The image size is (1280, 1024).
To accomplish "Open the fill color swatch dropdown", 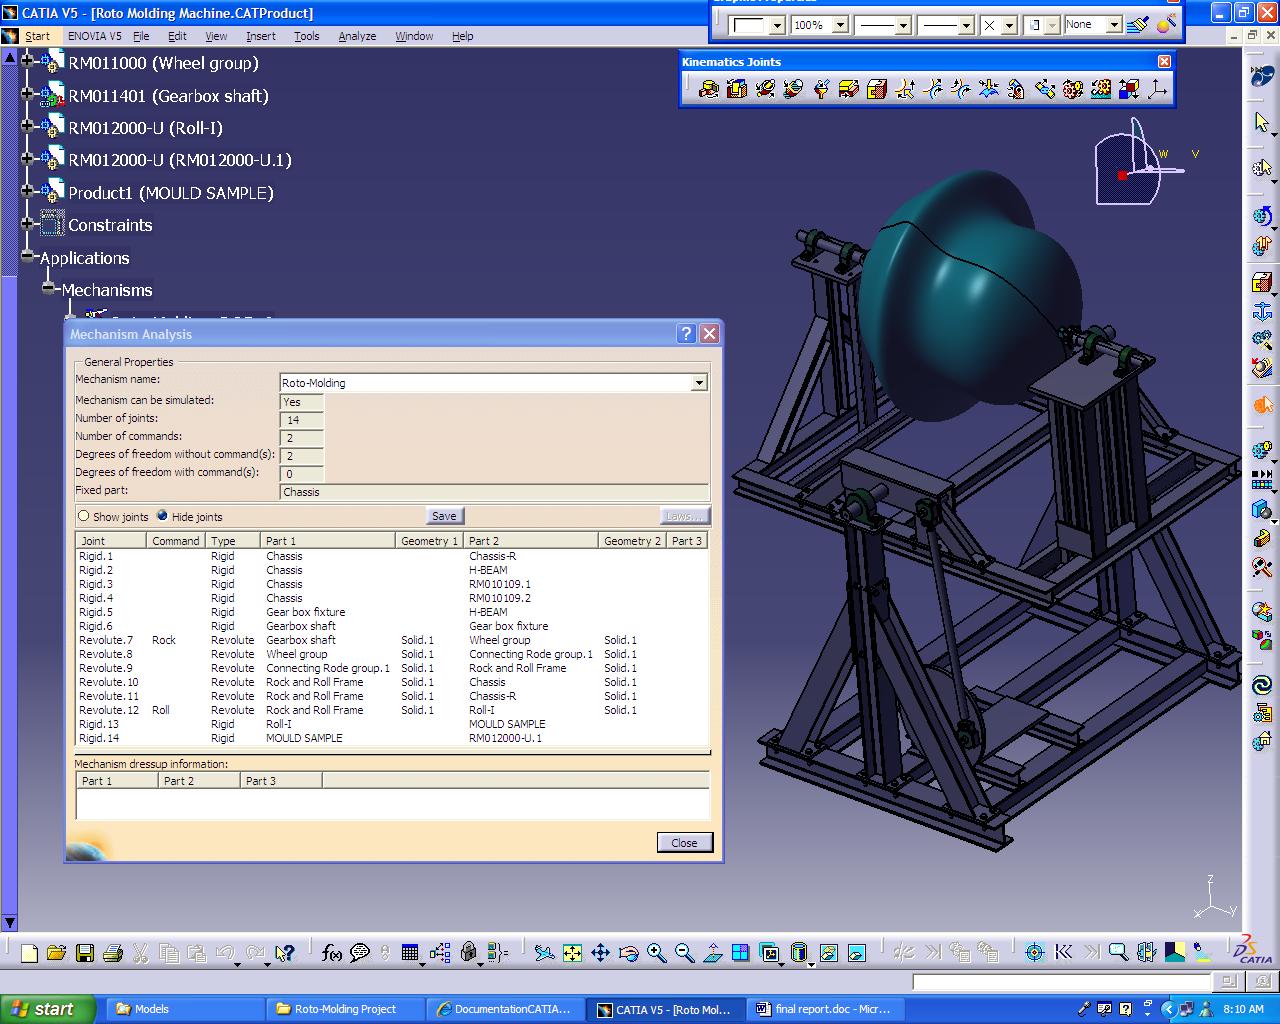I will 777,25.
